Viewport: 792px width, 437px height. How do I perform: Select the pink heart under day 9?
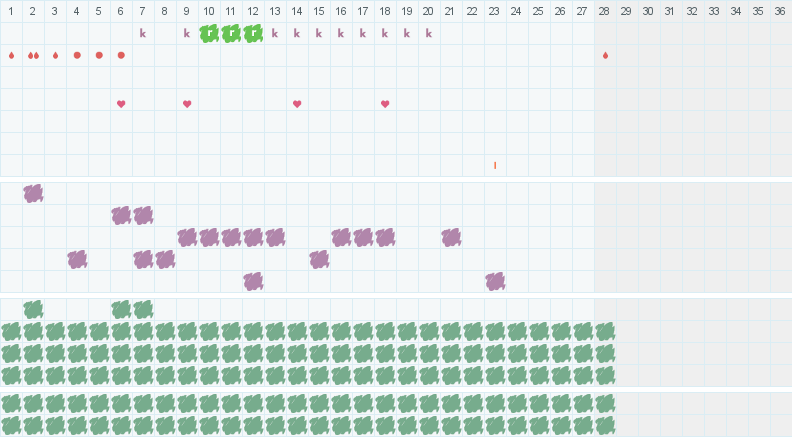(187, 104)
